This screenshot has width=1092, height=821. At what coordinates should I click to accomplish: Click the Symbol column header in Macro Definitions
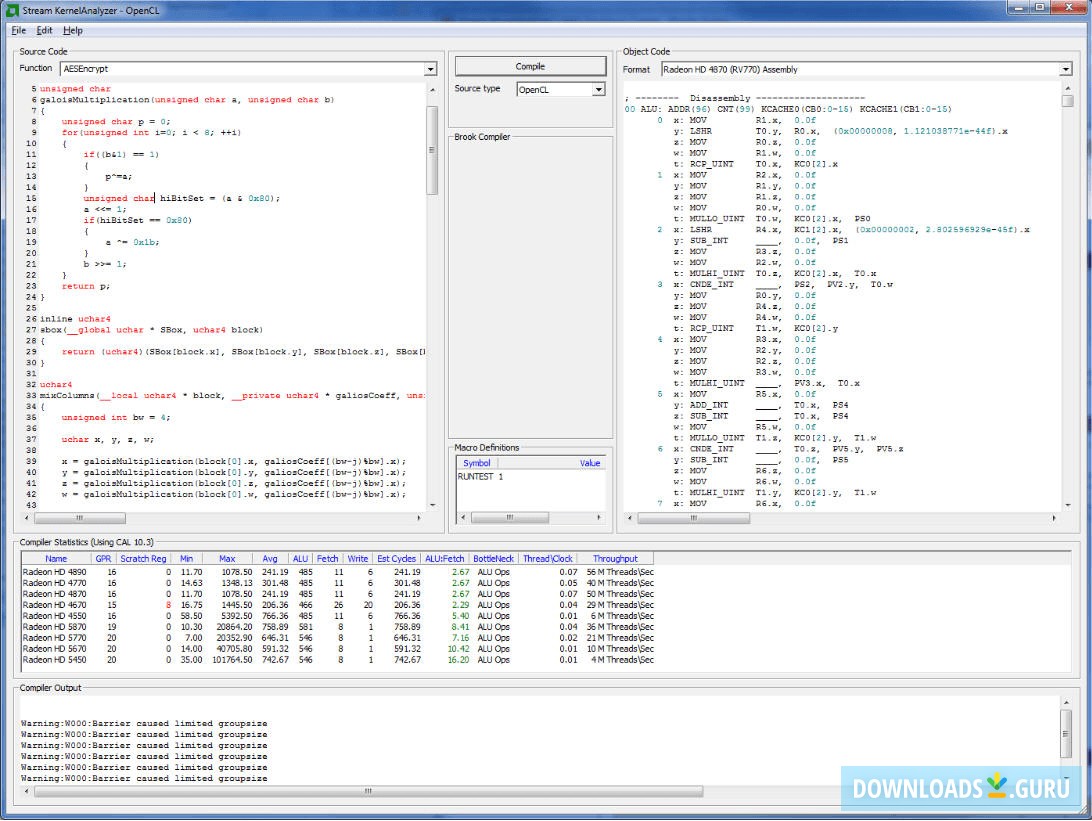[x=475, y=462]
